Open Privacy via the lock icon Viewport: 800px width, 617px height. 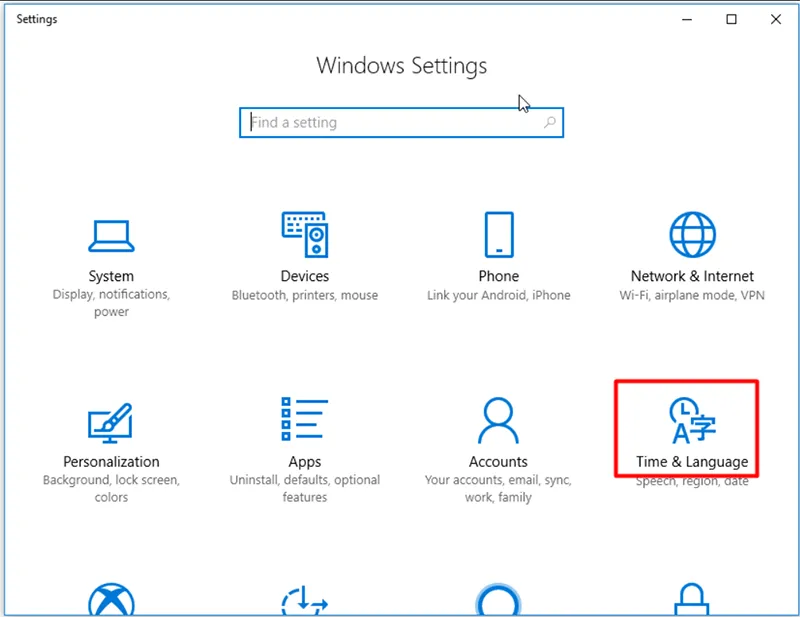tap(692, 600)
